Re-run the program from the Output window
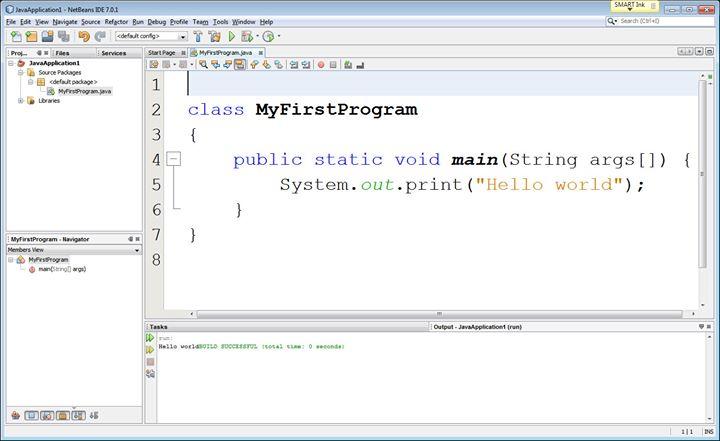Viewport: 720px width, 441px height. click(x=150, y=338)
